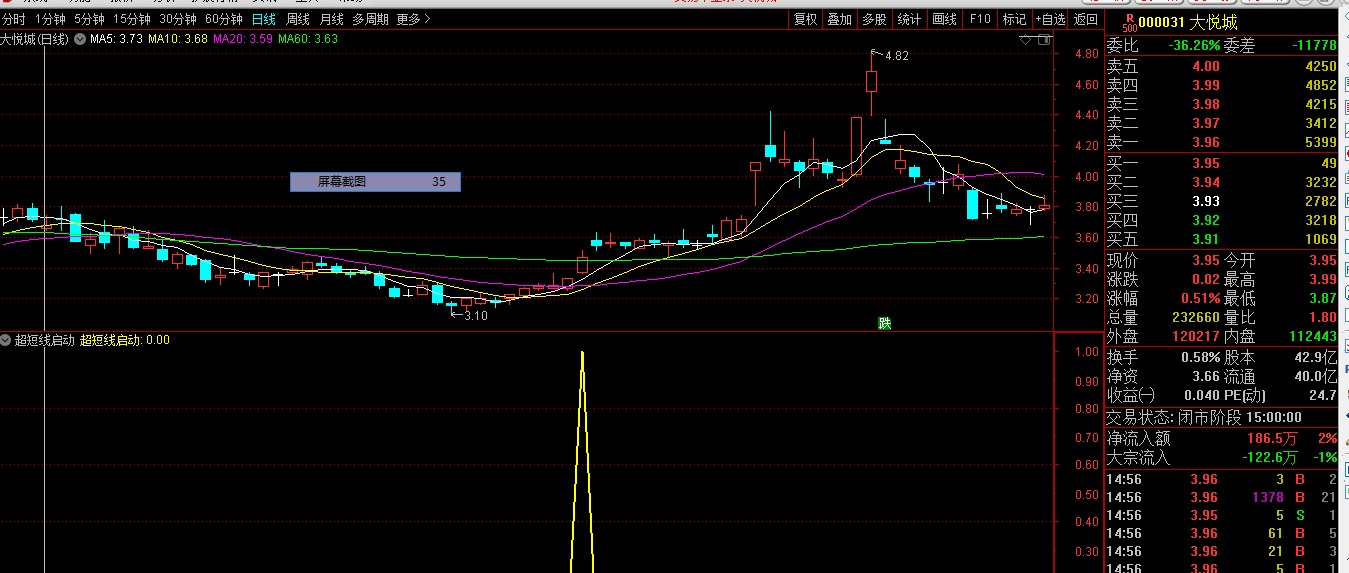The width and height of the screenshot is (1349, 573).
Task: Click the 净流入额 186.5万 row
Action: 1221,439
